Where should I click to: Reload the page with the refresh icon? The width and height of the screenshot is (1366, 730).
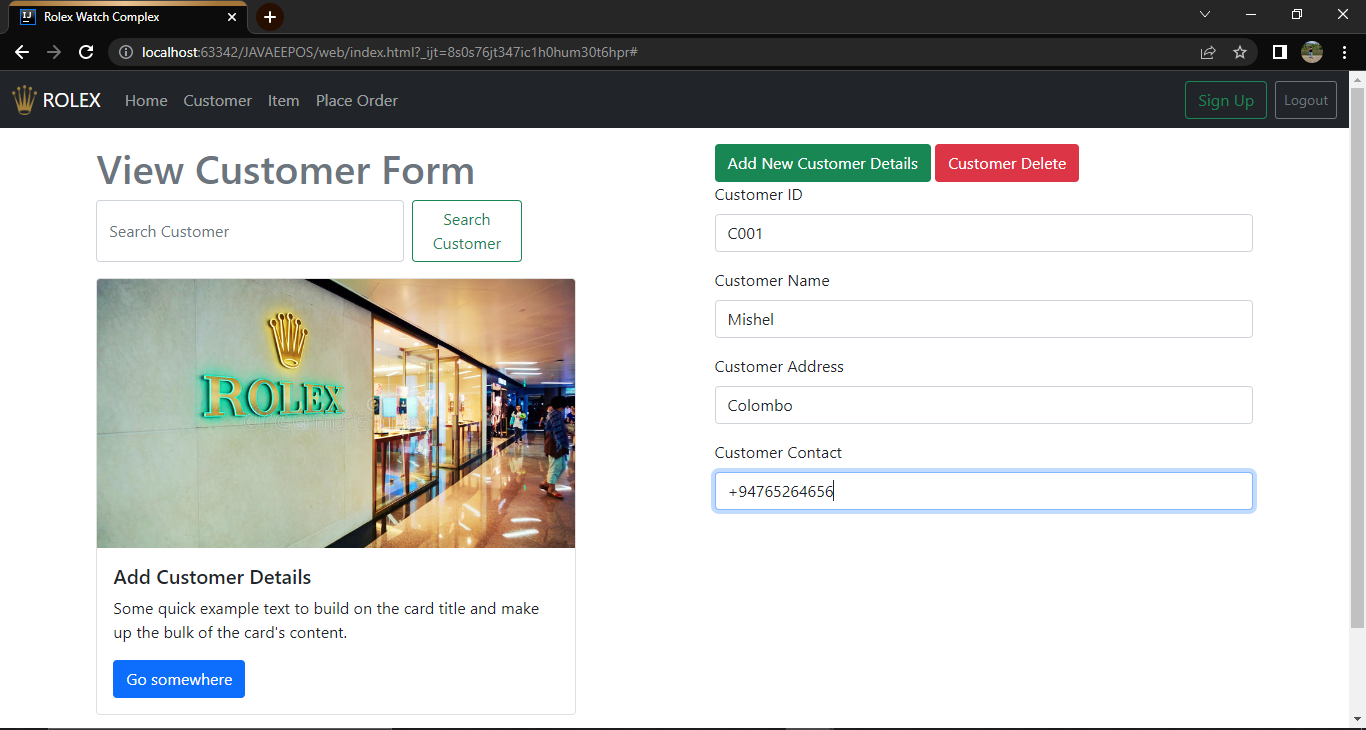86,52
